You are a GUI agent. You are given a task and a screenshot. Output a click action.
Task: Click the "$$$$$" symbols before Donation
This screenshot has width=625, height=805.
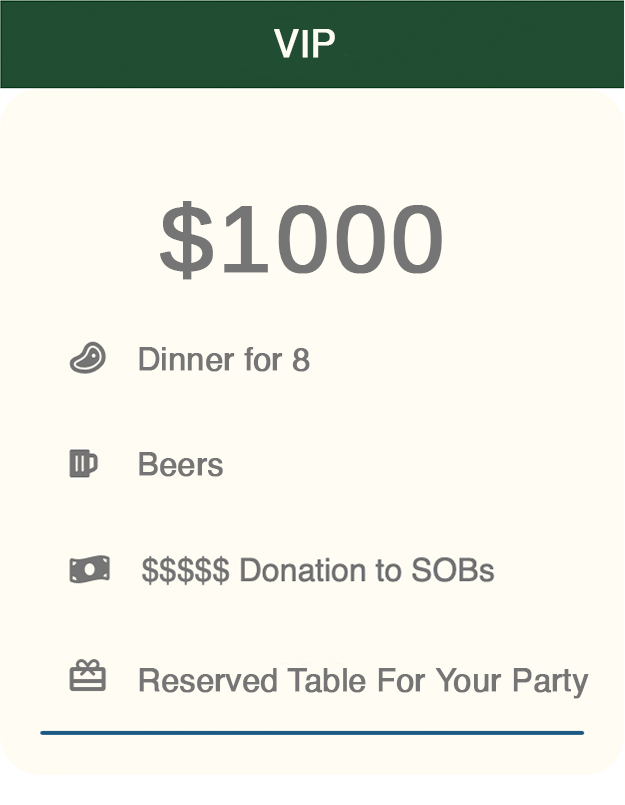185,571
